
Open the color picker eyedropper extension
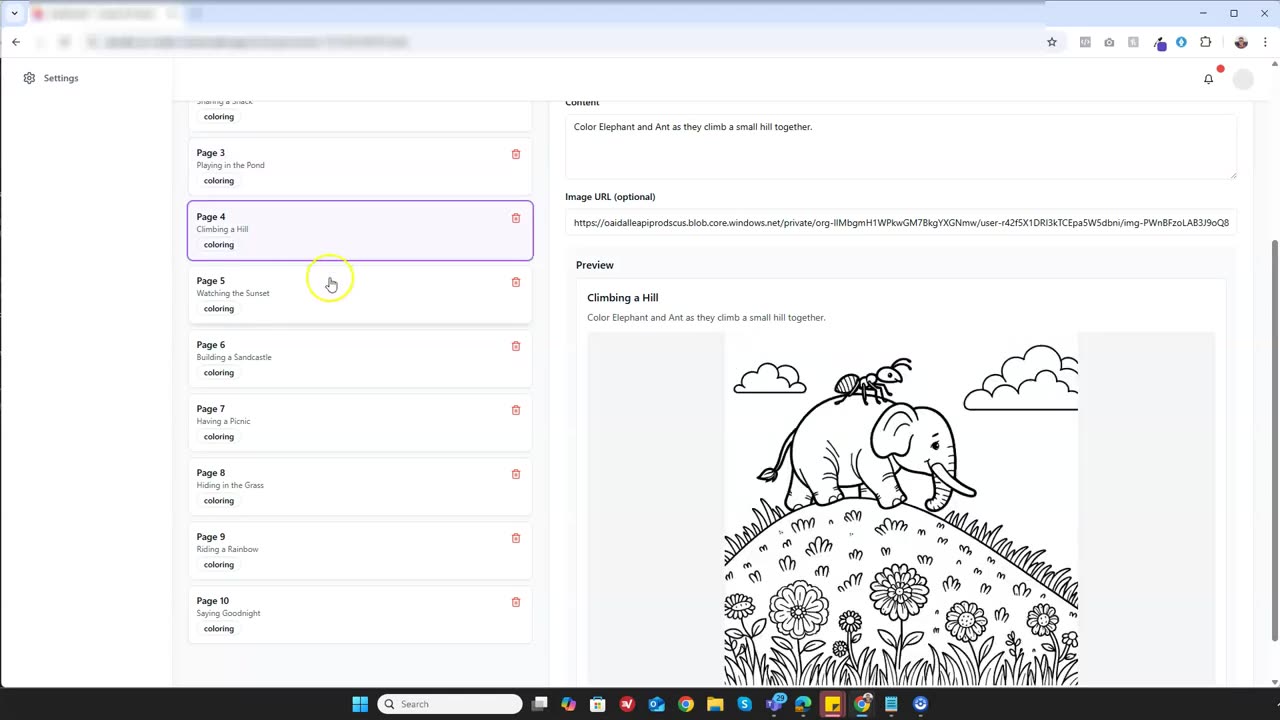tap(1159, 43)
